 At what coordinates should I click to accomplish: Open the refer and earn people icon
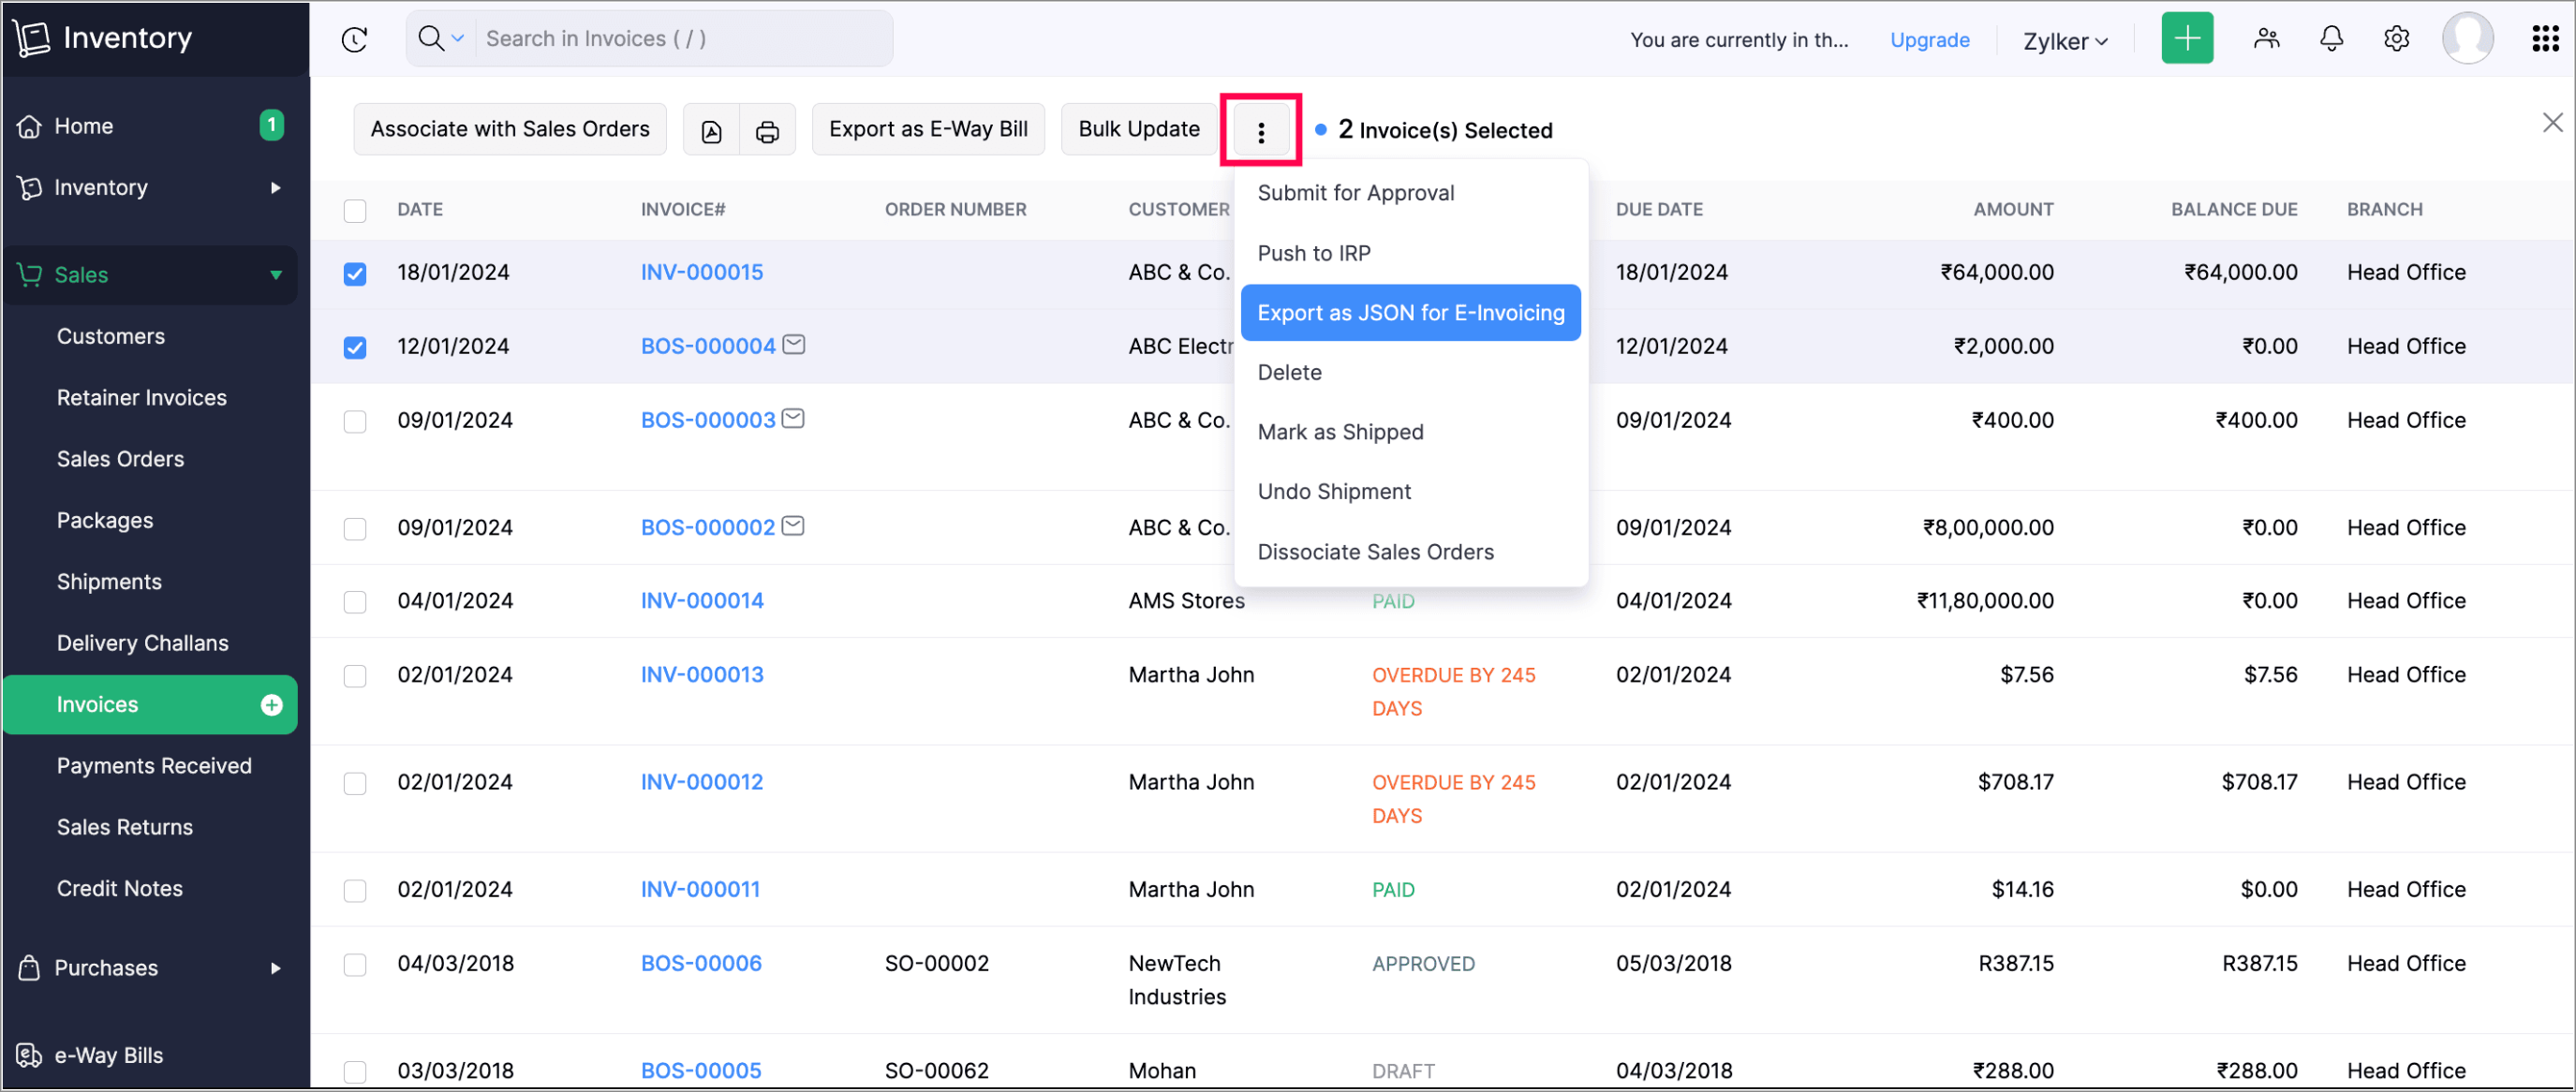[x=2266, y=38]
